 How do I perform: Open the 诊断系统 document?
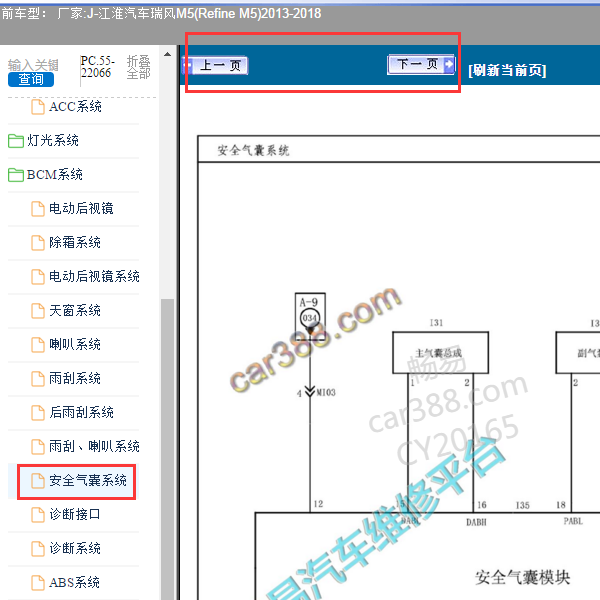click(x=75, y=548)
